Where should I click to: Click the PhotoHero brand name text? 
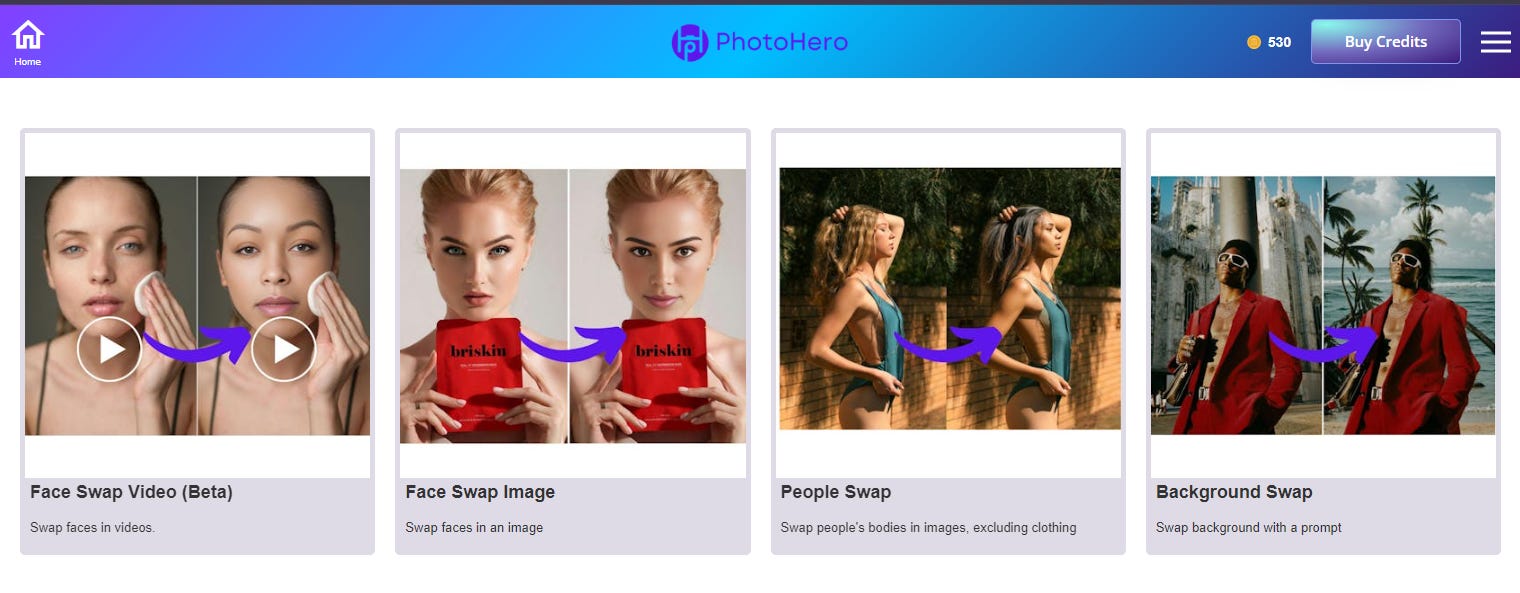[x=782, y=42]
